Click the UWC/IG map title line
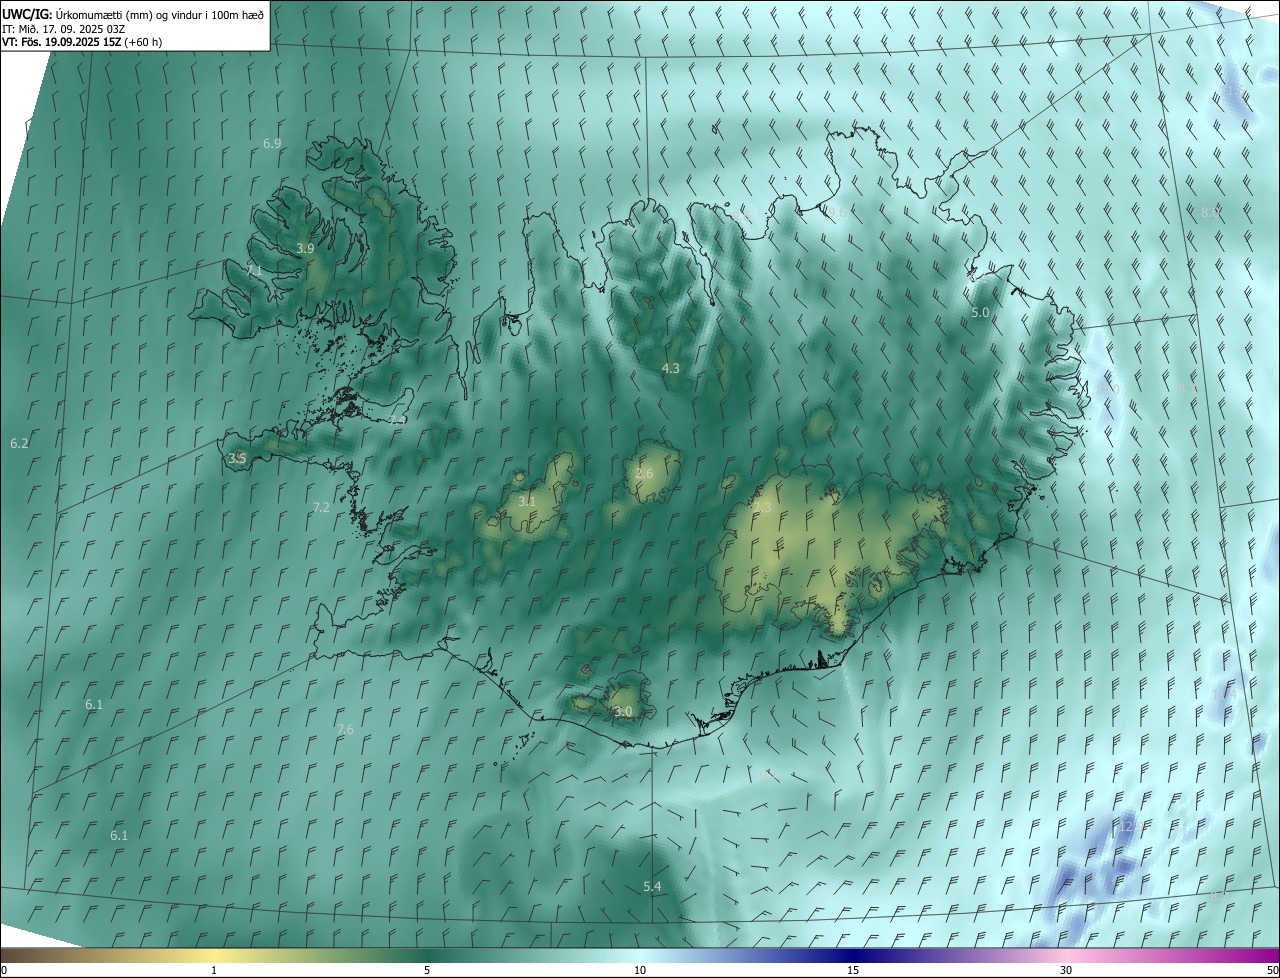 click(x=133, y=13)
